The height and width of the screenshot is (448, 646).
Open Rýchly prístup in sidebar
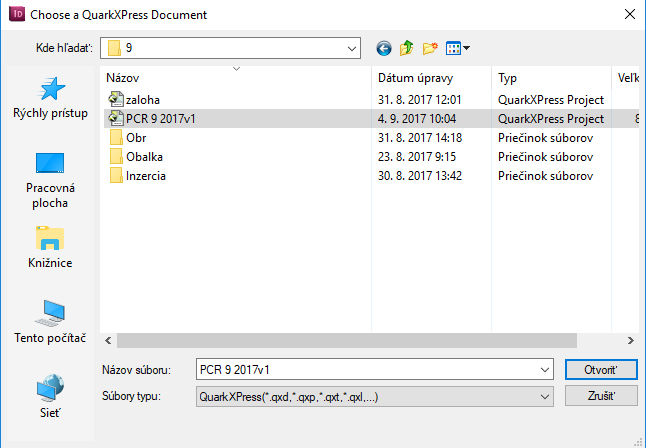[x=50, y=99]
